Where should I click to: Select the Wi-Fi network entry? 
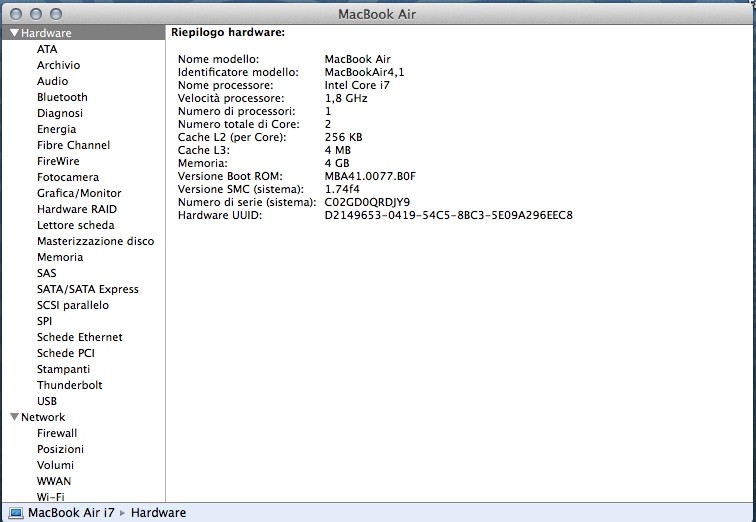52,496
